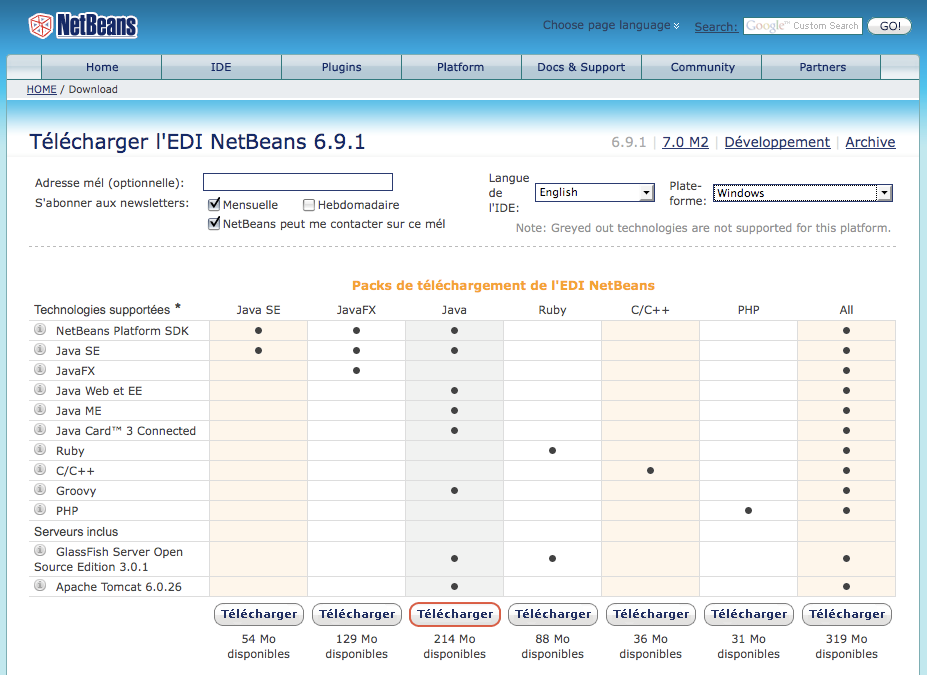Click Télécharger for the PHP pack
927x675 pixels.
[x=749, y=614]
